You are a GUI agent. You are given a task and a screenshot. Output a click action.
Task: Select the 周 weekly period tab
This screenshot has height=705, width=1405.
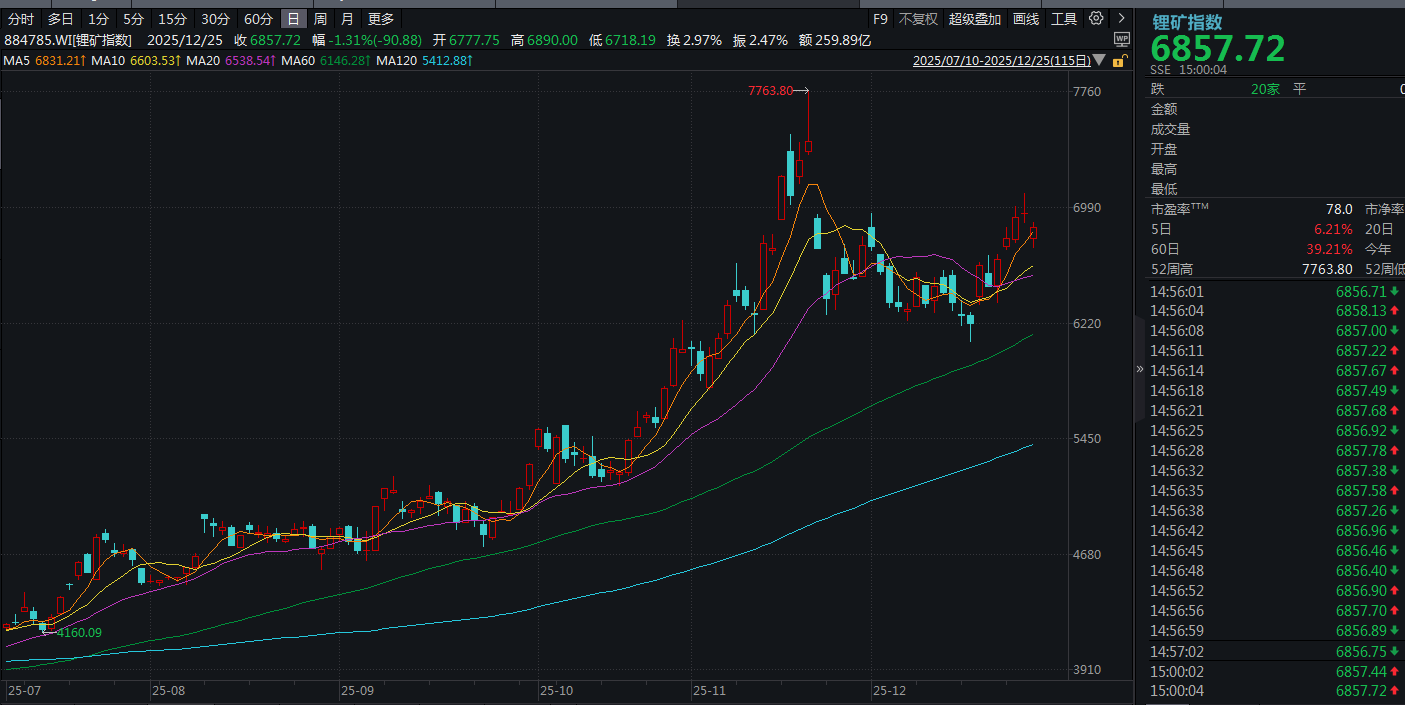[320, 19]
